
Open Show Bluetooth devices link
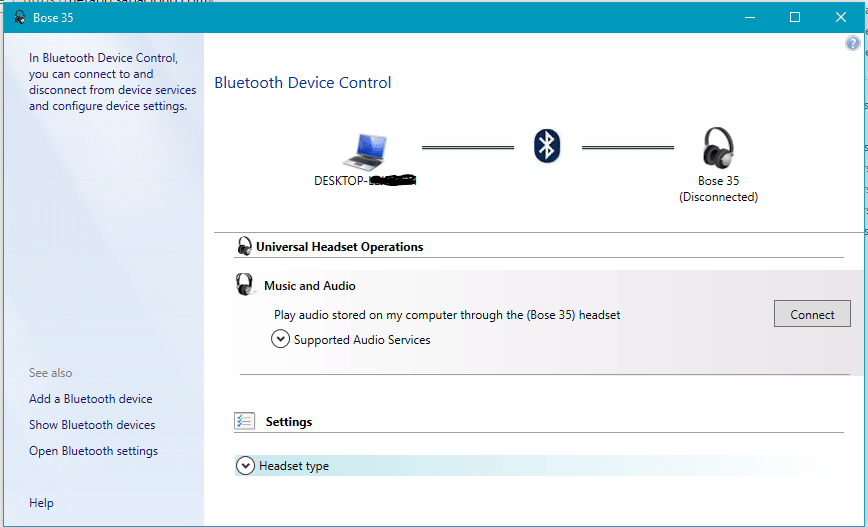(92, 425)
